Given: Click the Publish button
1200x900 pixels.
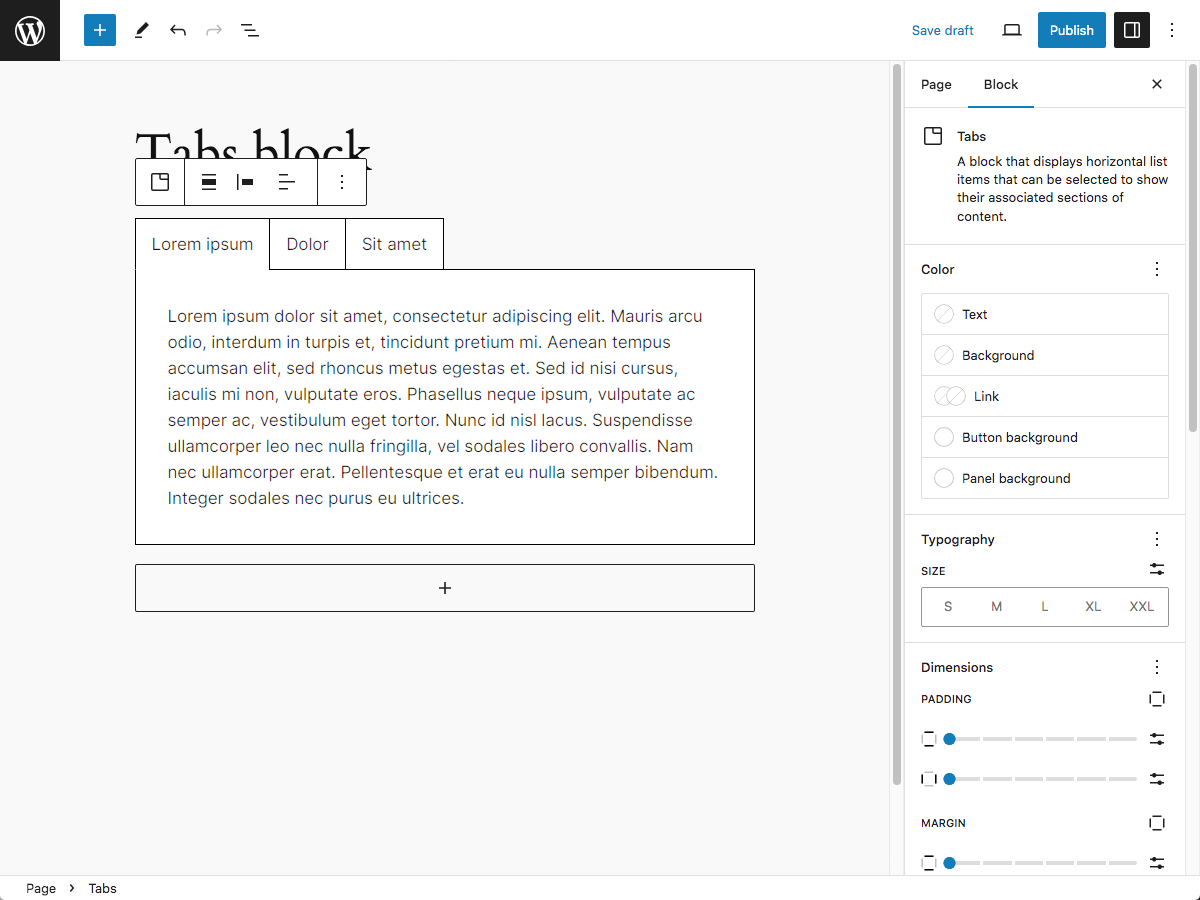Looking at the screenshot, I should tap(1072, 30).
